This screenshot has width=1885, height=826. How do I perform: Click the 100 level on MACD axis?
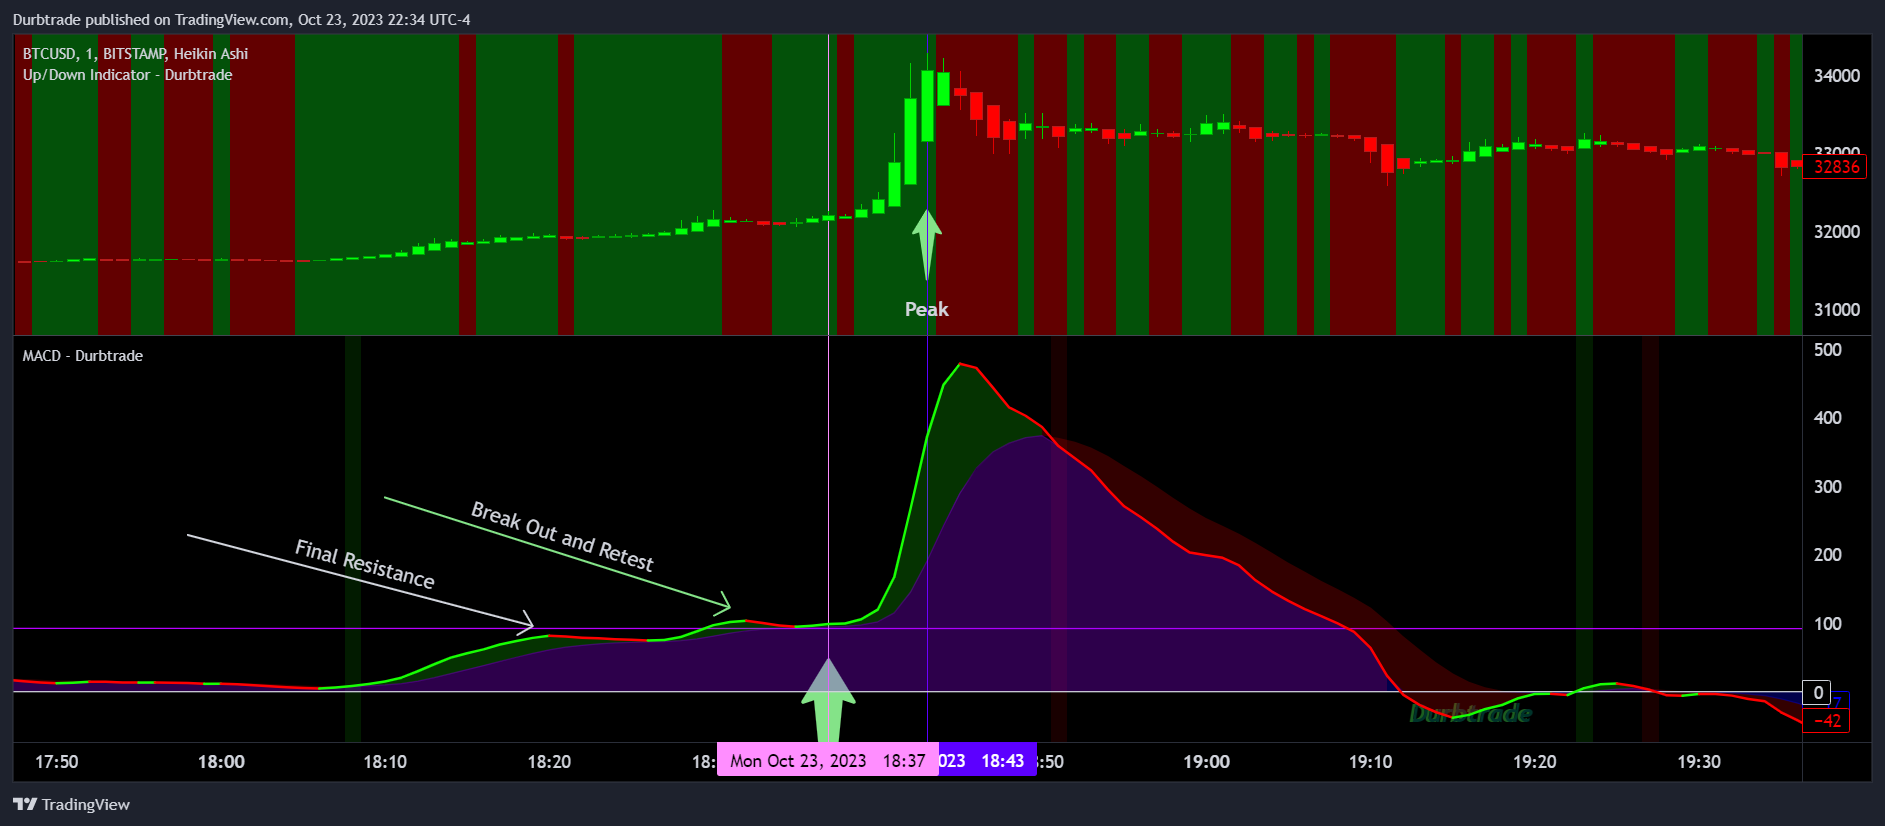[1828, 624]
